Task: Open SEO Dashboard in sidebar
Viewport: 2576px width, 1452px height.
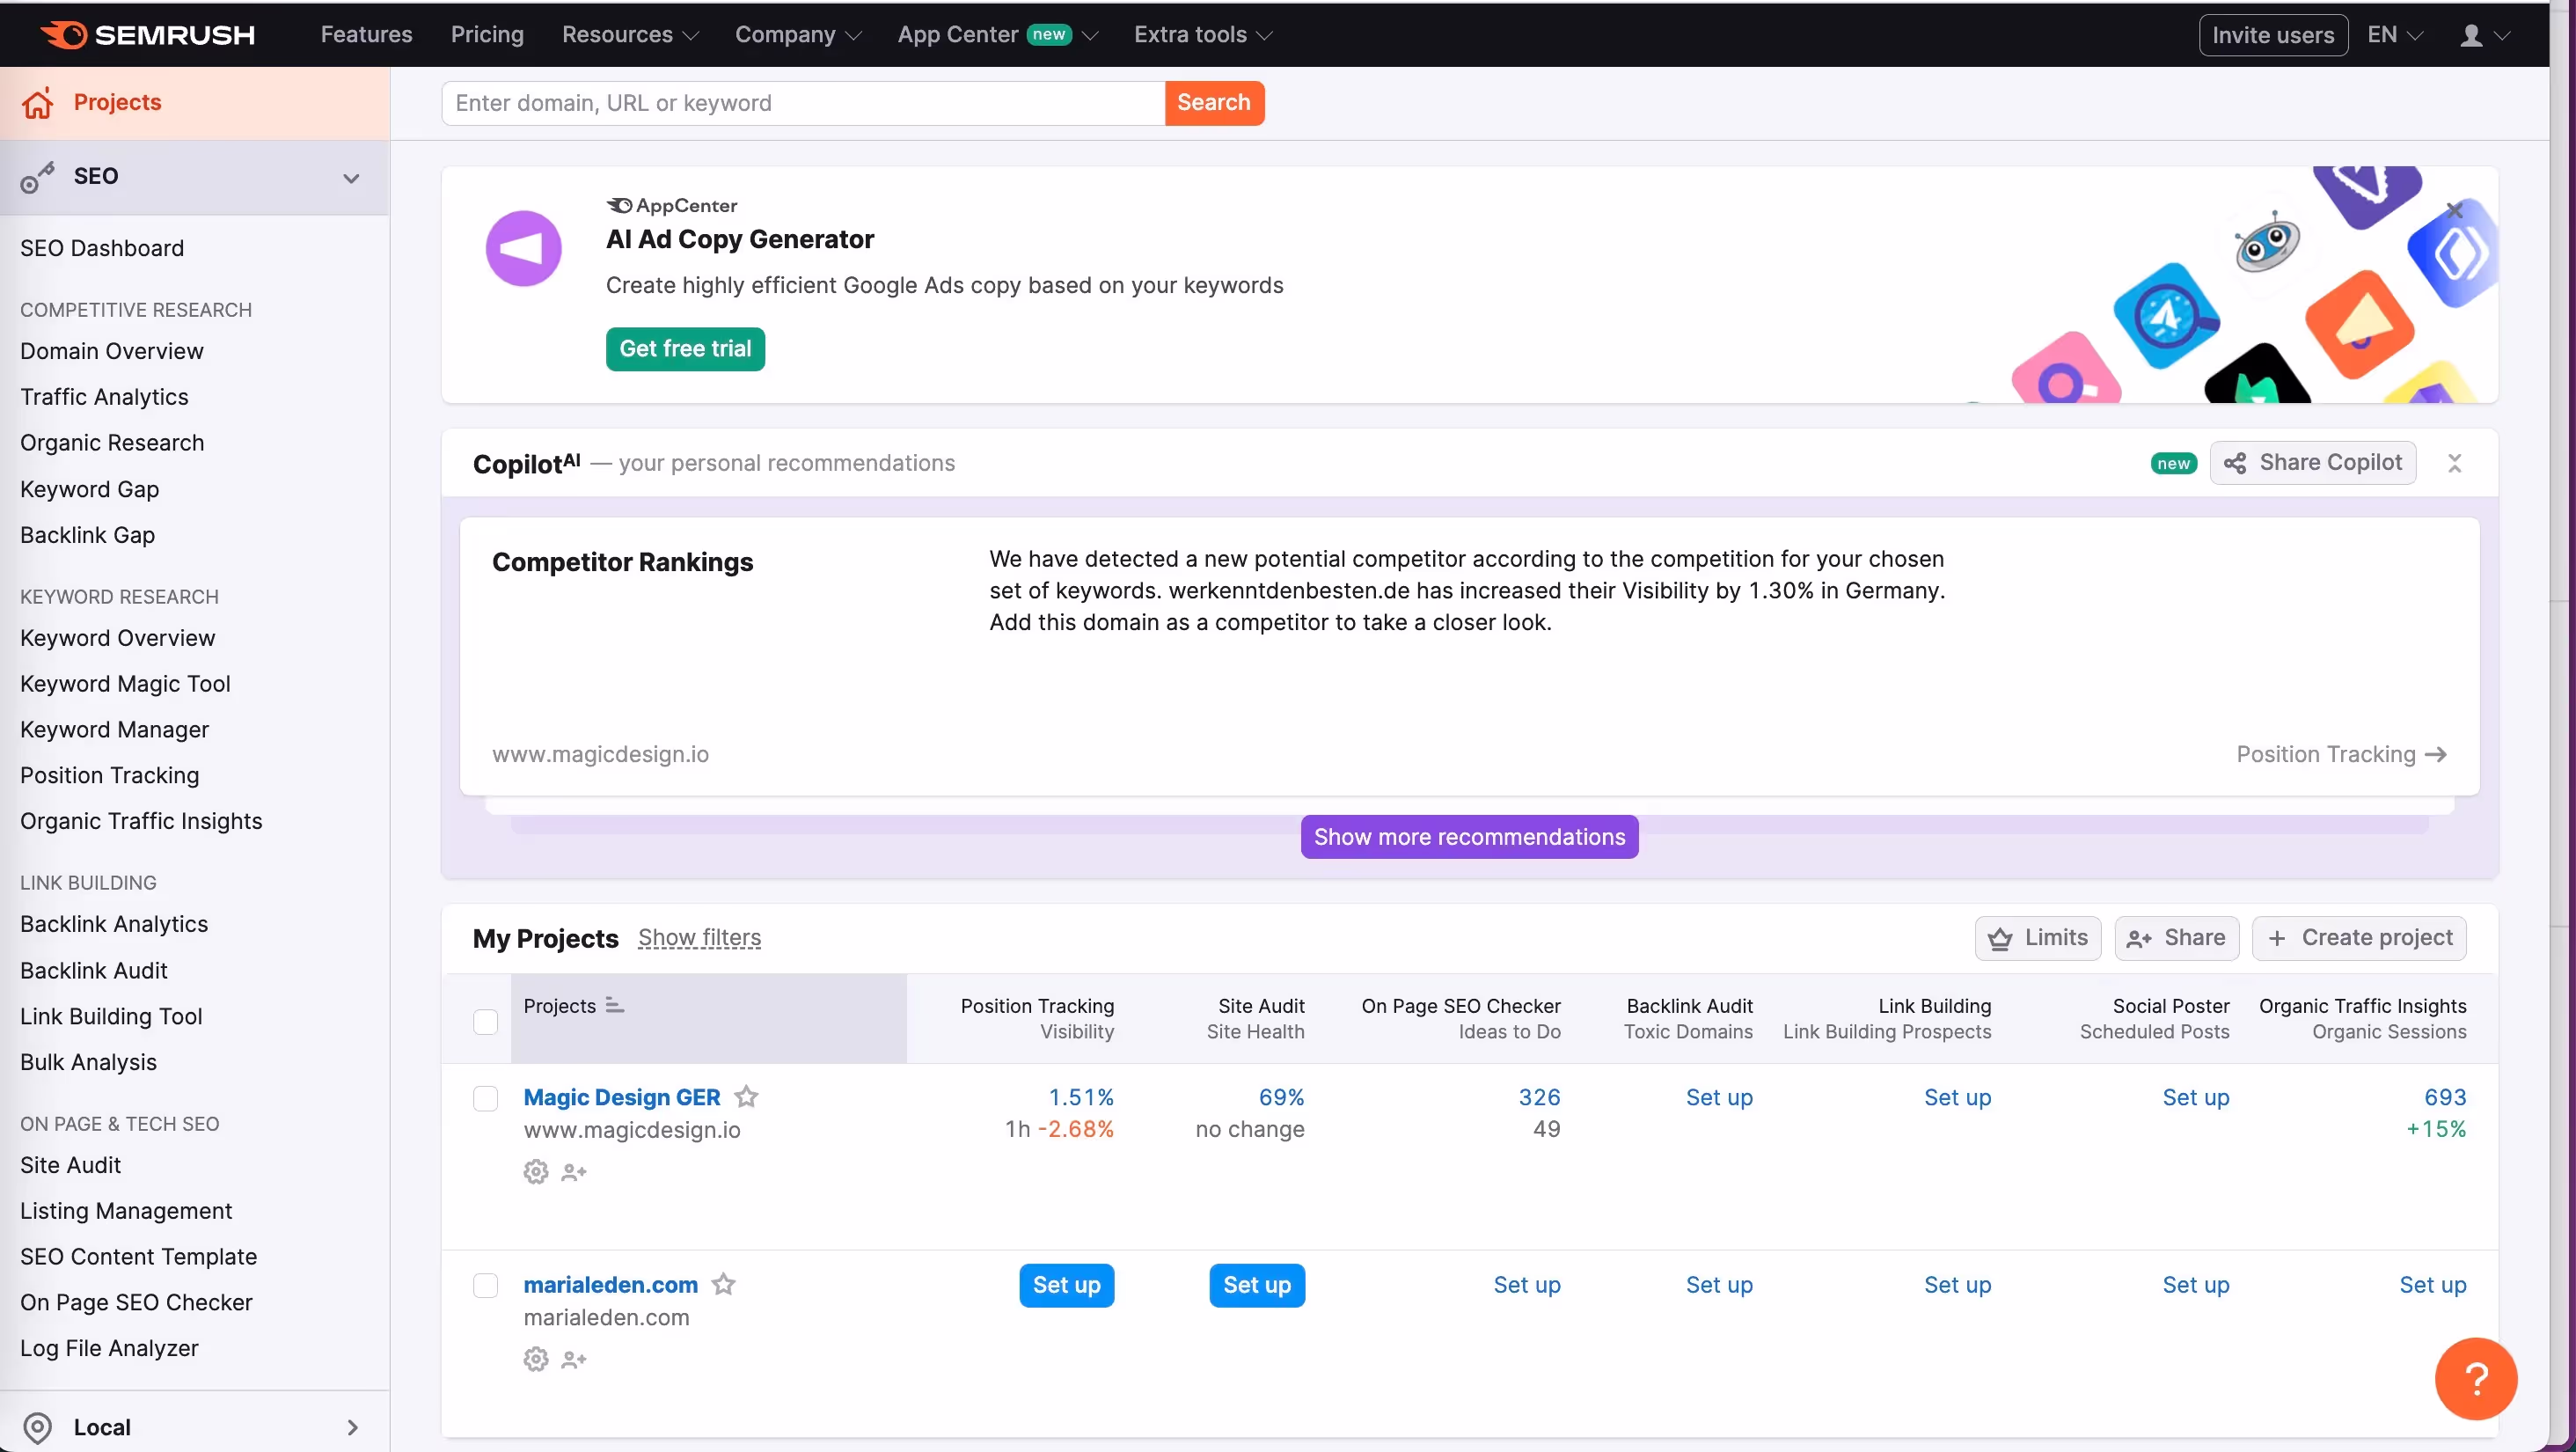Action: (102, 248)
